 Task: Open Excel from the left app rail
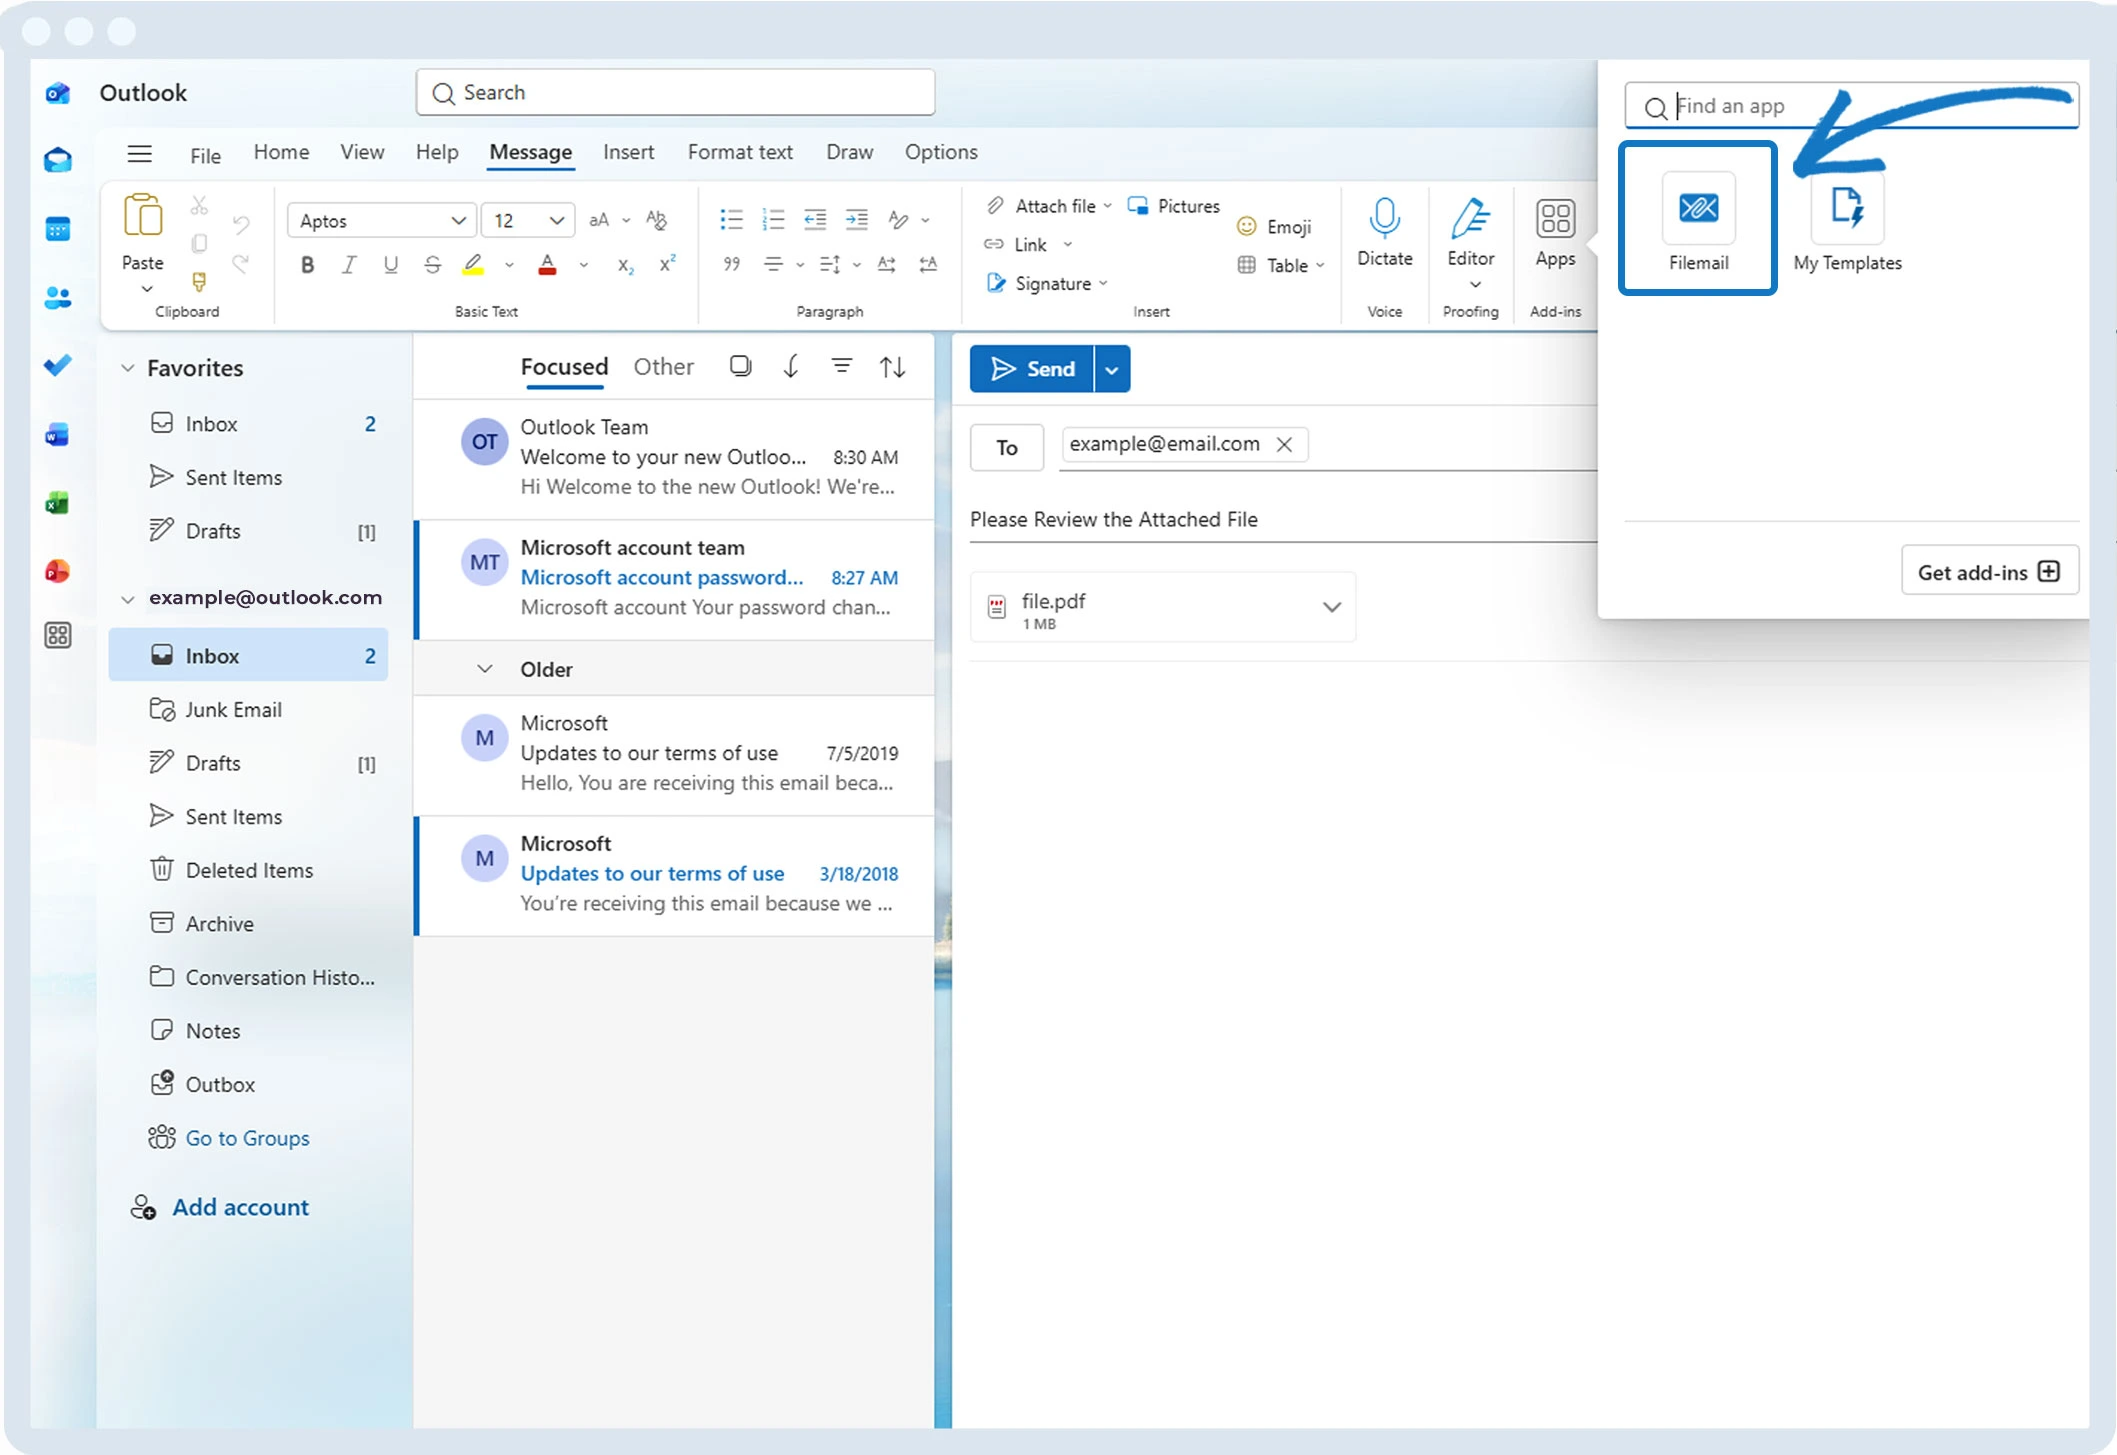pyautogui.click(x=58, y=502)
